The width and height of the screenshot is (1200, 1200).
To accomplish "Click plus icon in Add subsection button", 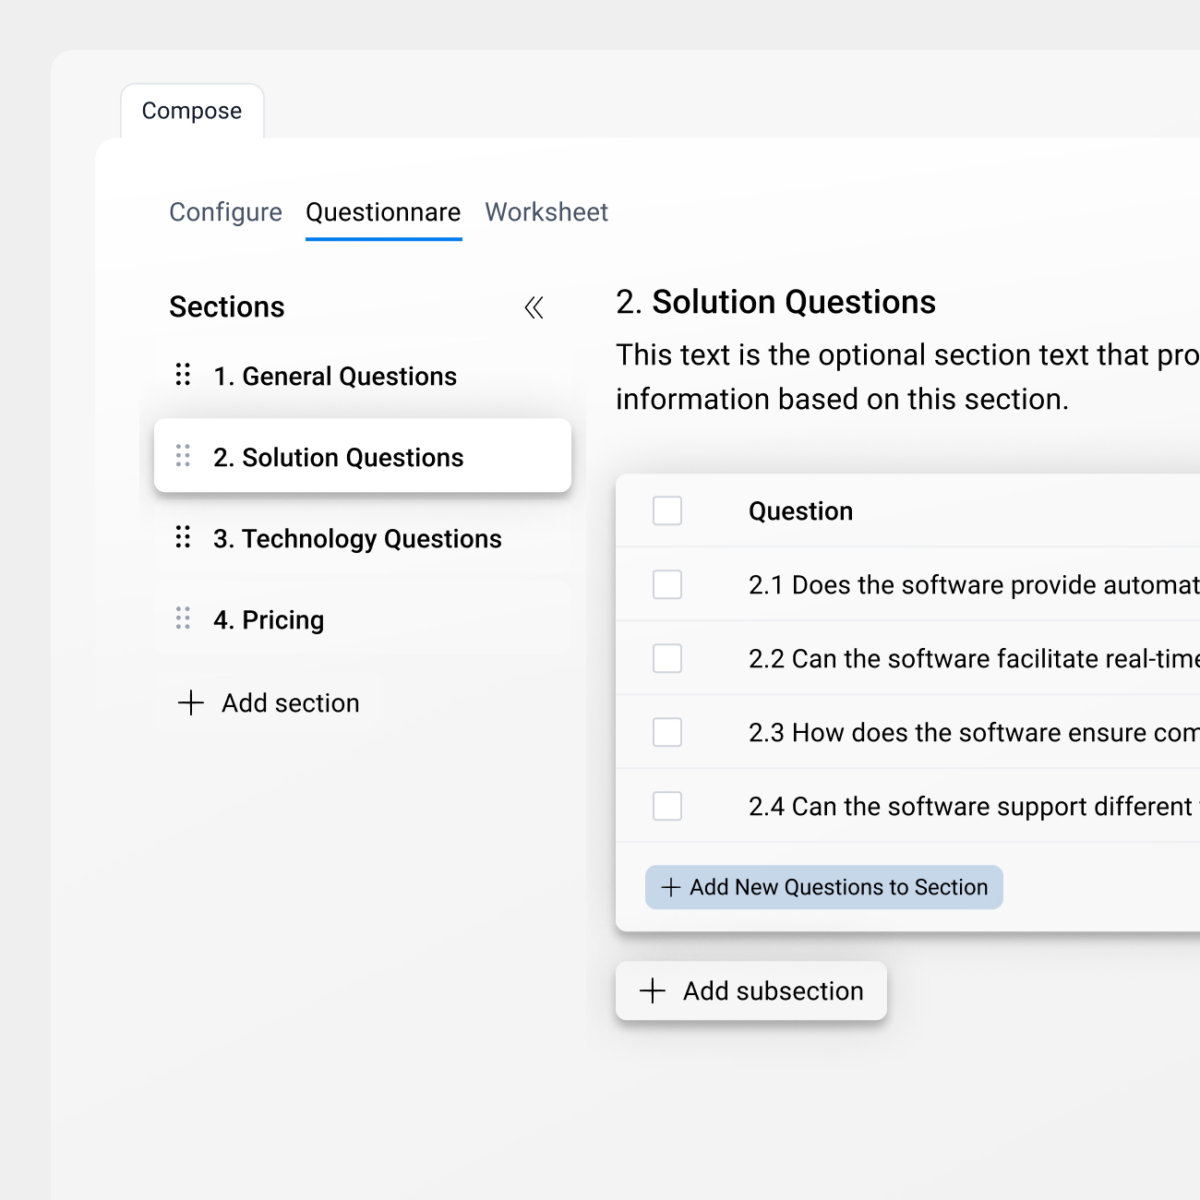I will click(653, 991).
